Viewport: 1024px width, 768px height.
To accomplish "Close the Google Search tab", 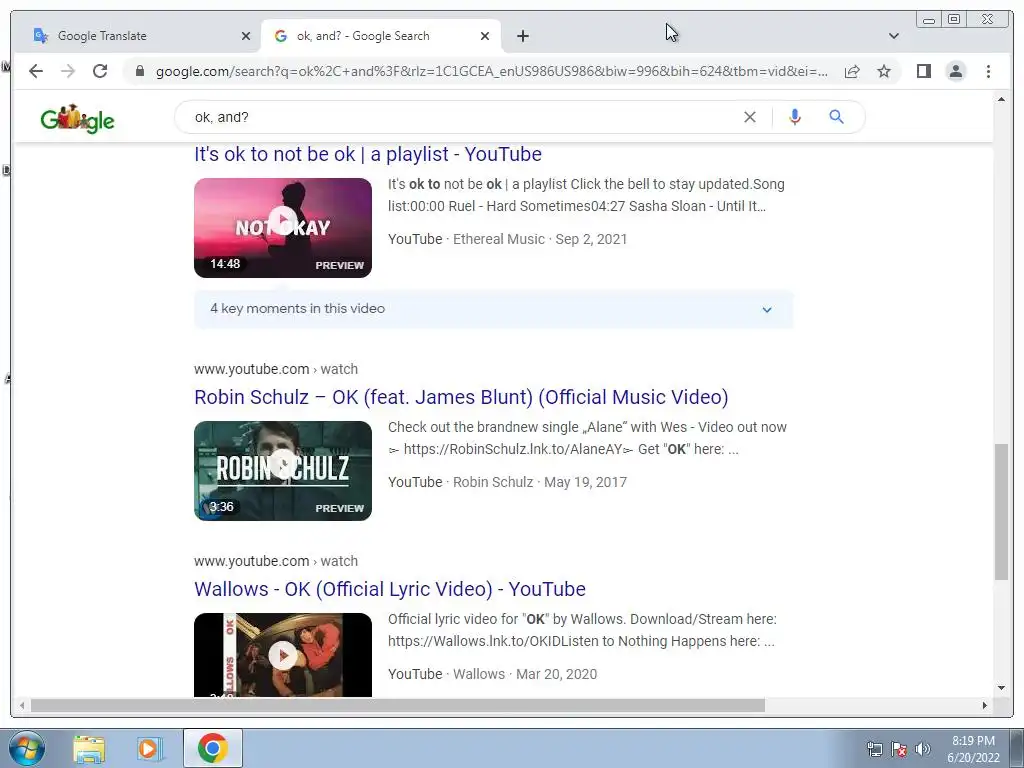I will 485,36.
